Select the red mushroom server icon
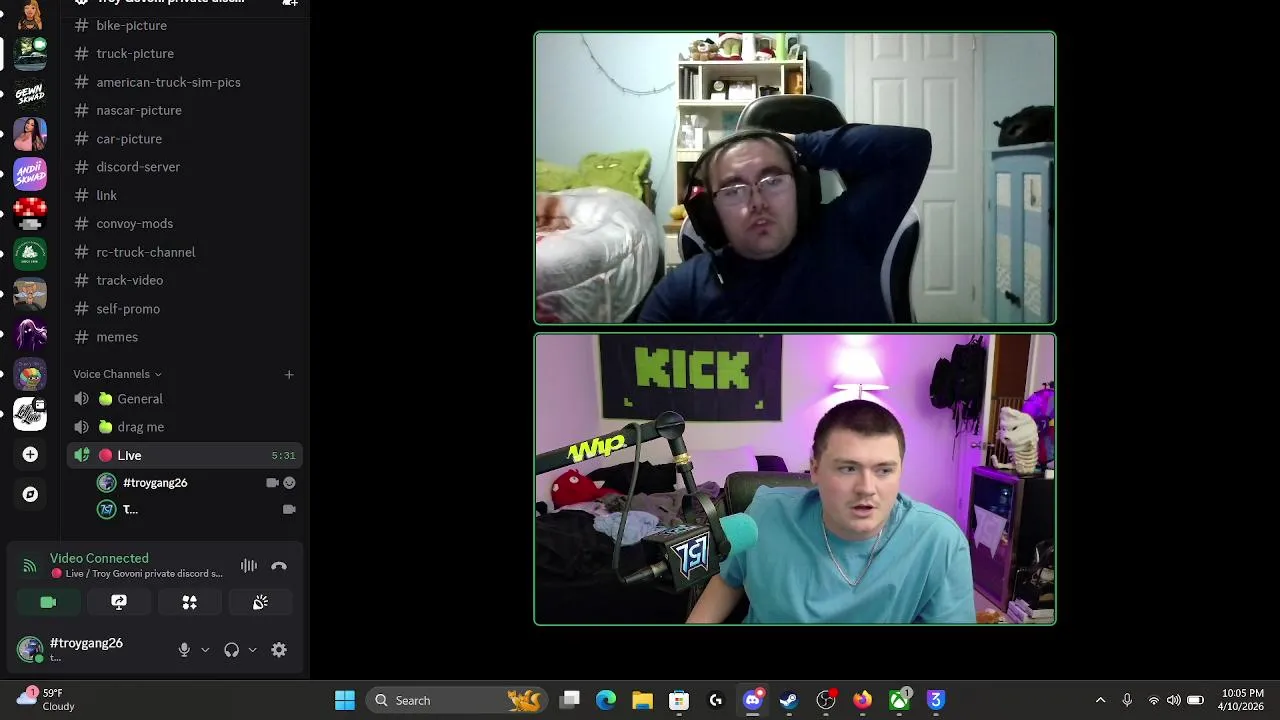This screenshot has height=720, width=1280. click(x=30, y=214)
